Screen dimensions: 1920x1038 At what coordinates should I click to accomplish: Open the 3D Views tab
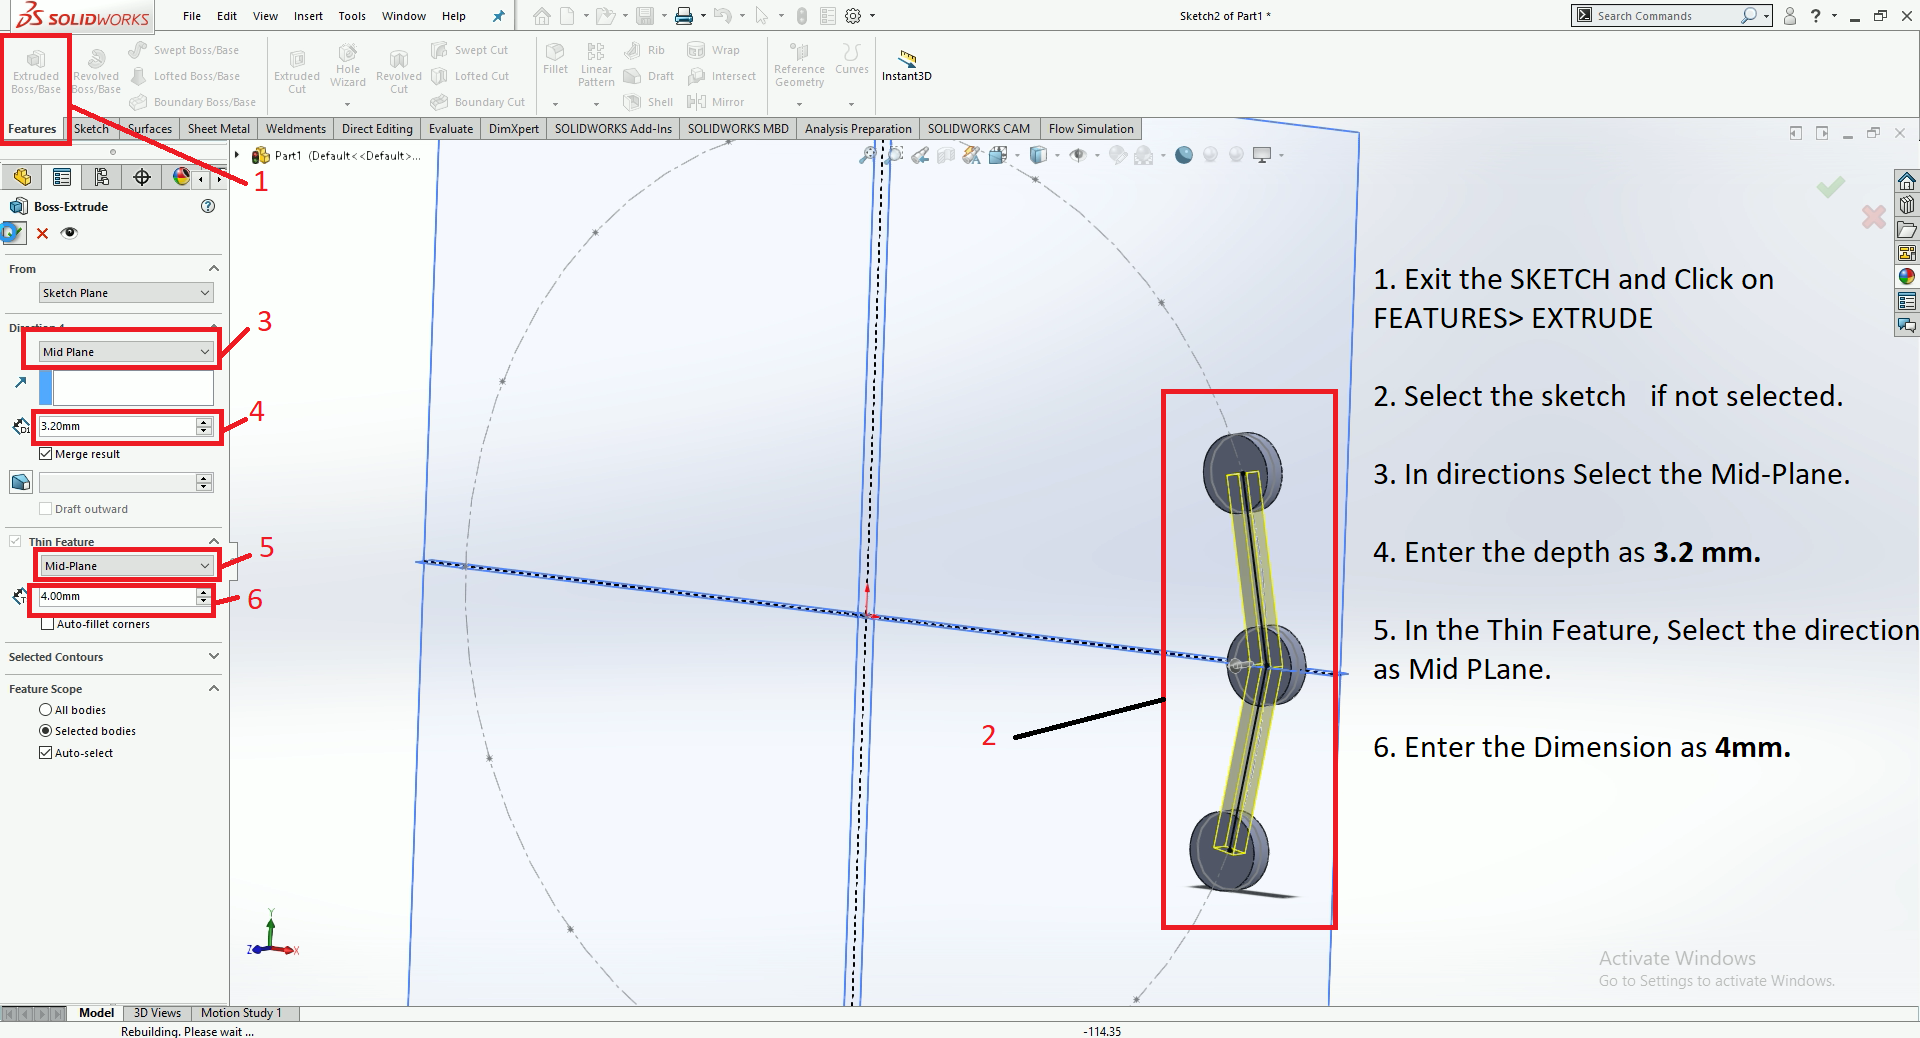[x=157, y=1013]
